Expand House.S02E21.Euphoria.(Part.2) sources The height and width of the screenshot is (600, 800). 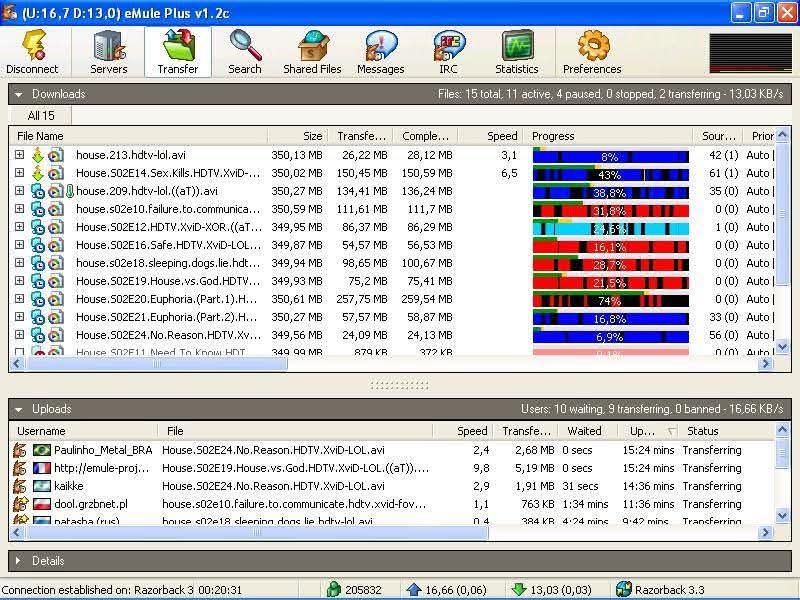point(19,316)
